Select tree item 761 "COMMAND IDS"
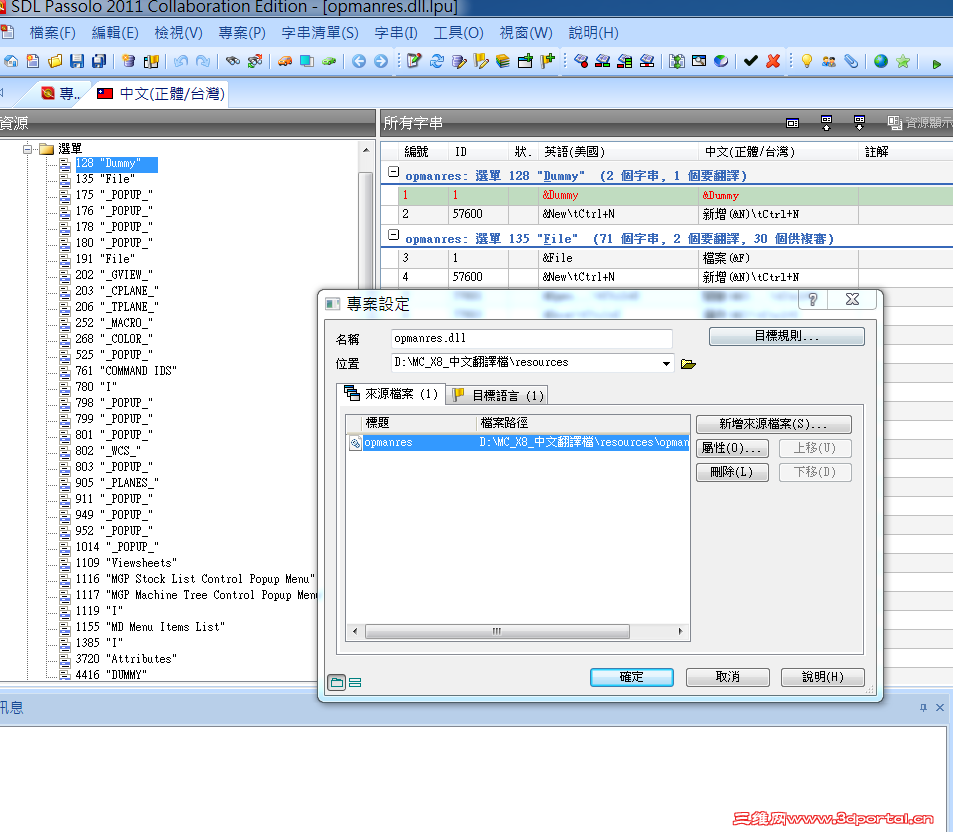The width and height of the screenshot is (953, 832). pyautogui.click(x=126, y=371)
